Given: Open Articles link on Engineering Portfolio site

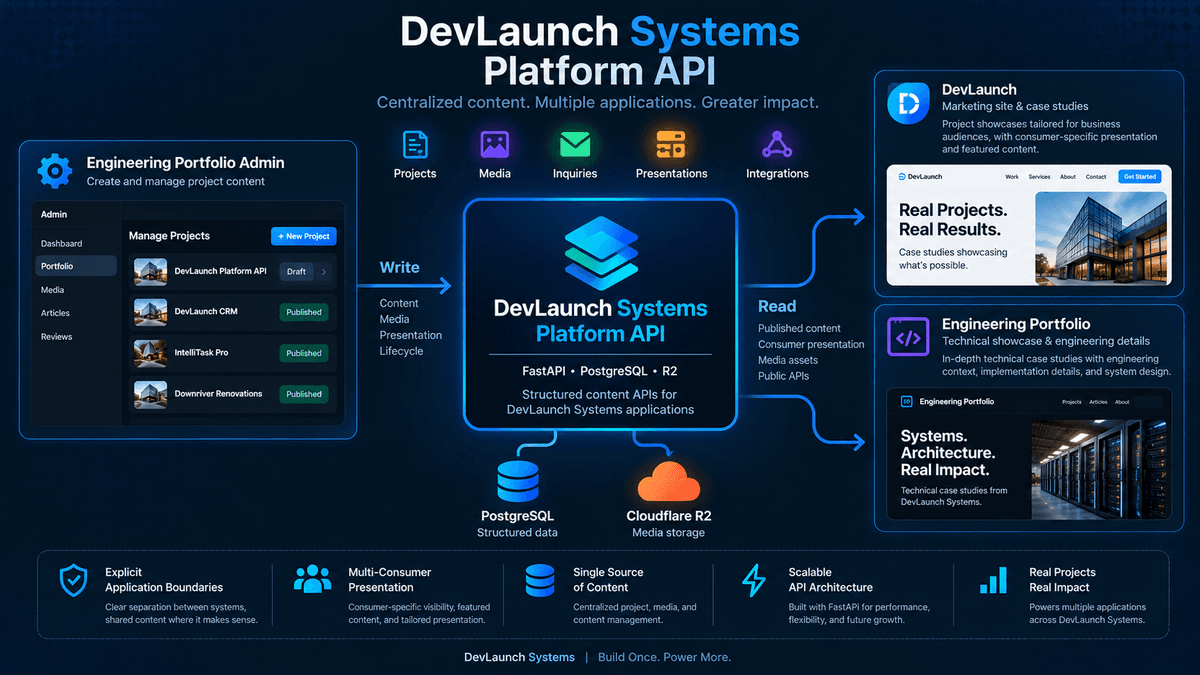Looking at the screenshot, I should pyautogui.click(x=1098, y=402).
